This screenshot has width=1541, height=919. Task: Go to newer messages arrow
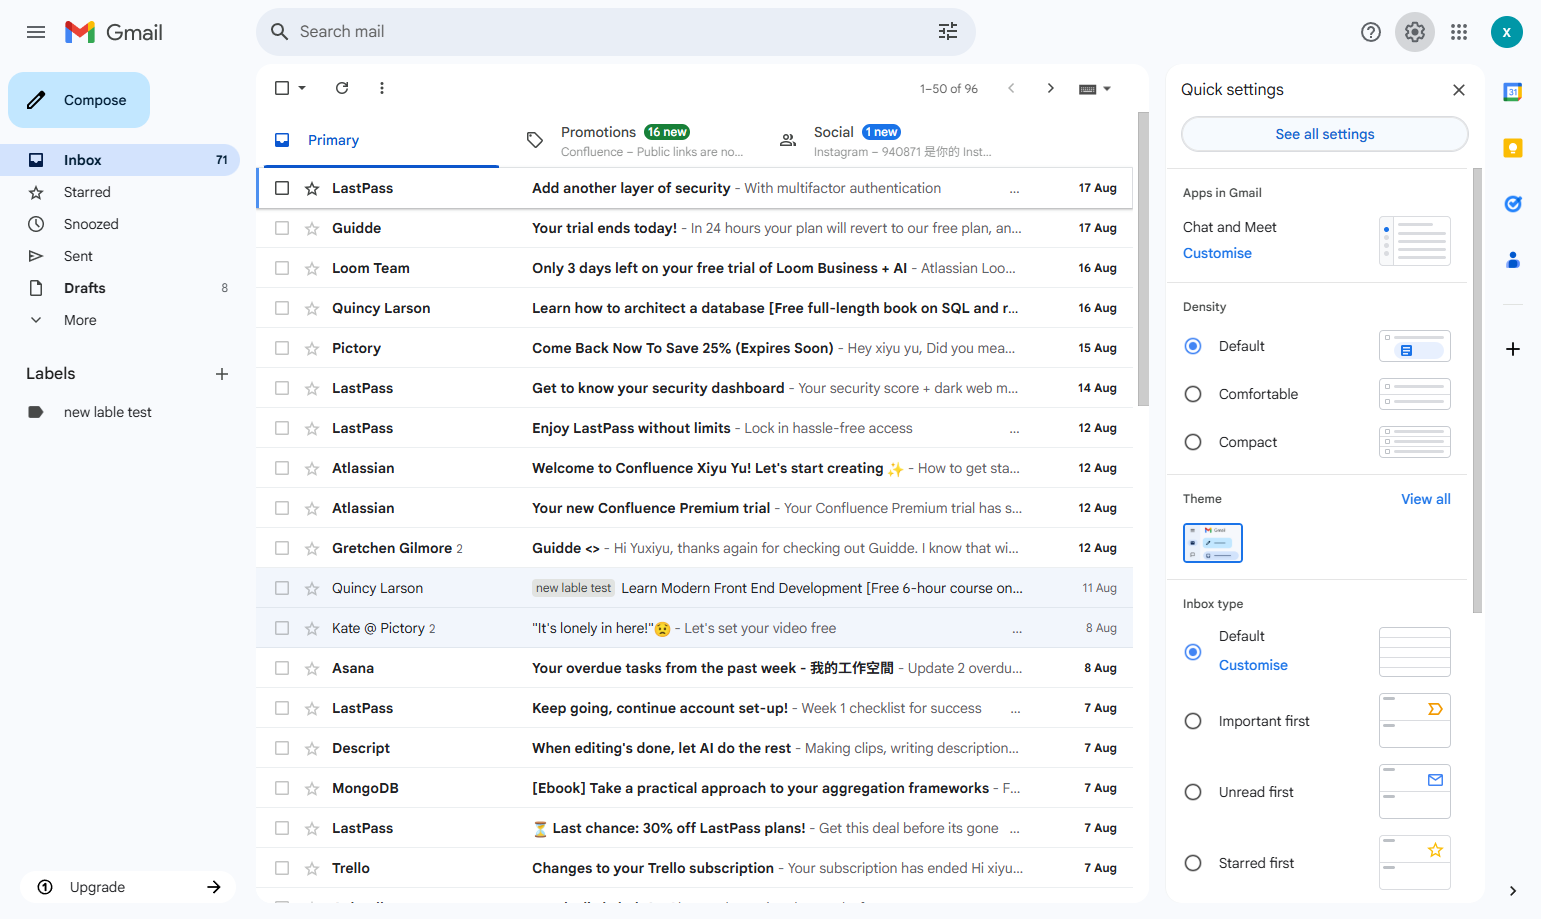[x=1011, y=88]
